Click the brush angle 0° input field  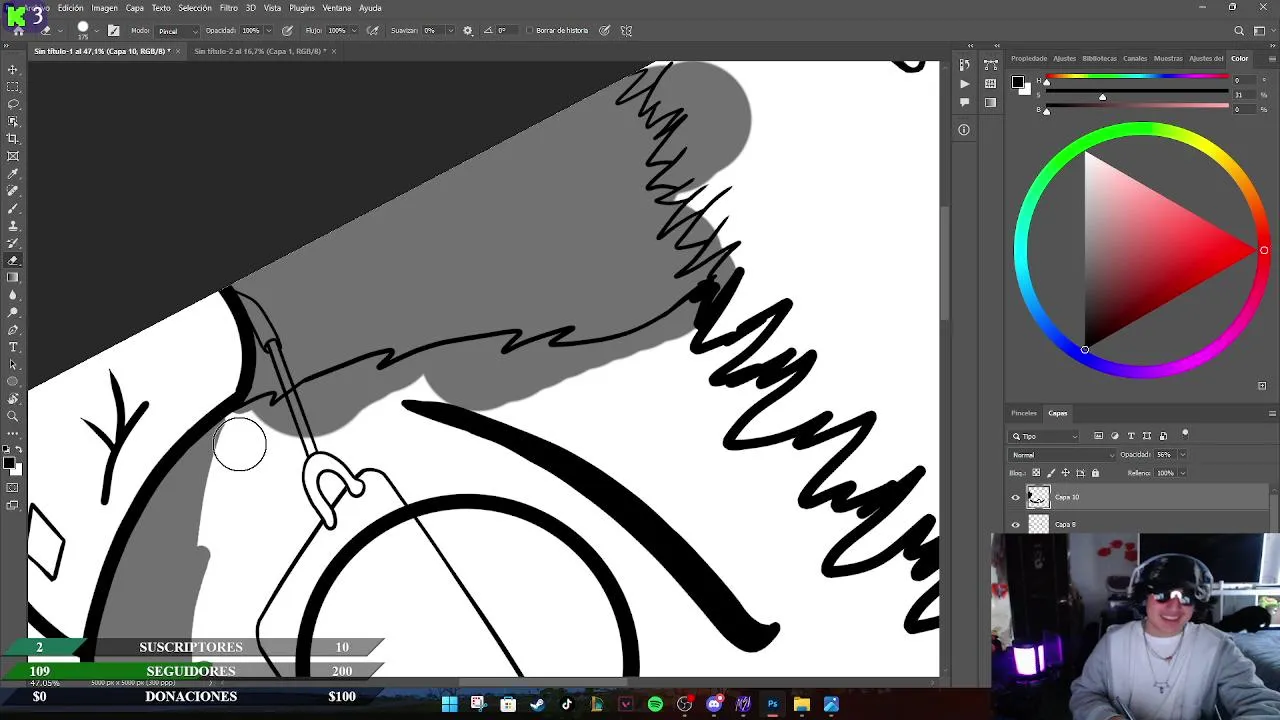click(x=508, y=30)
